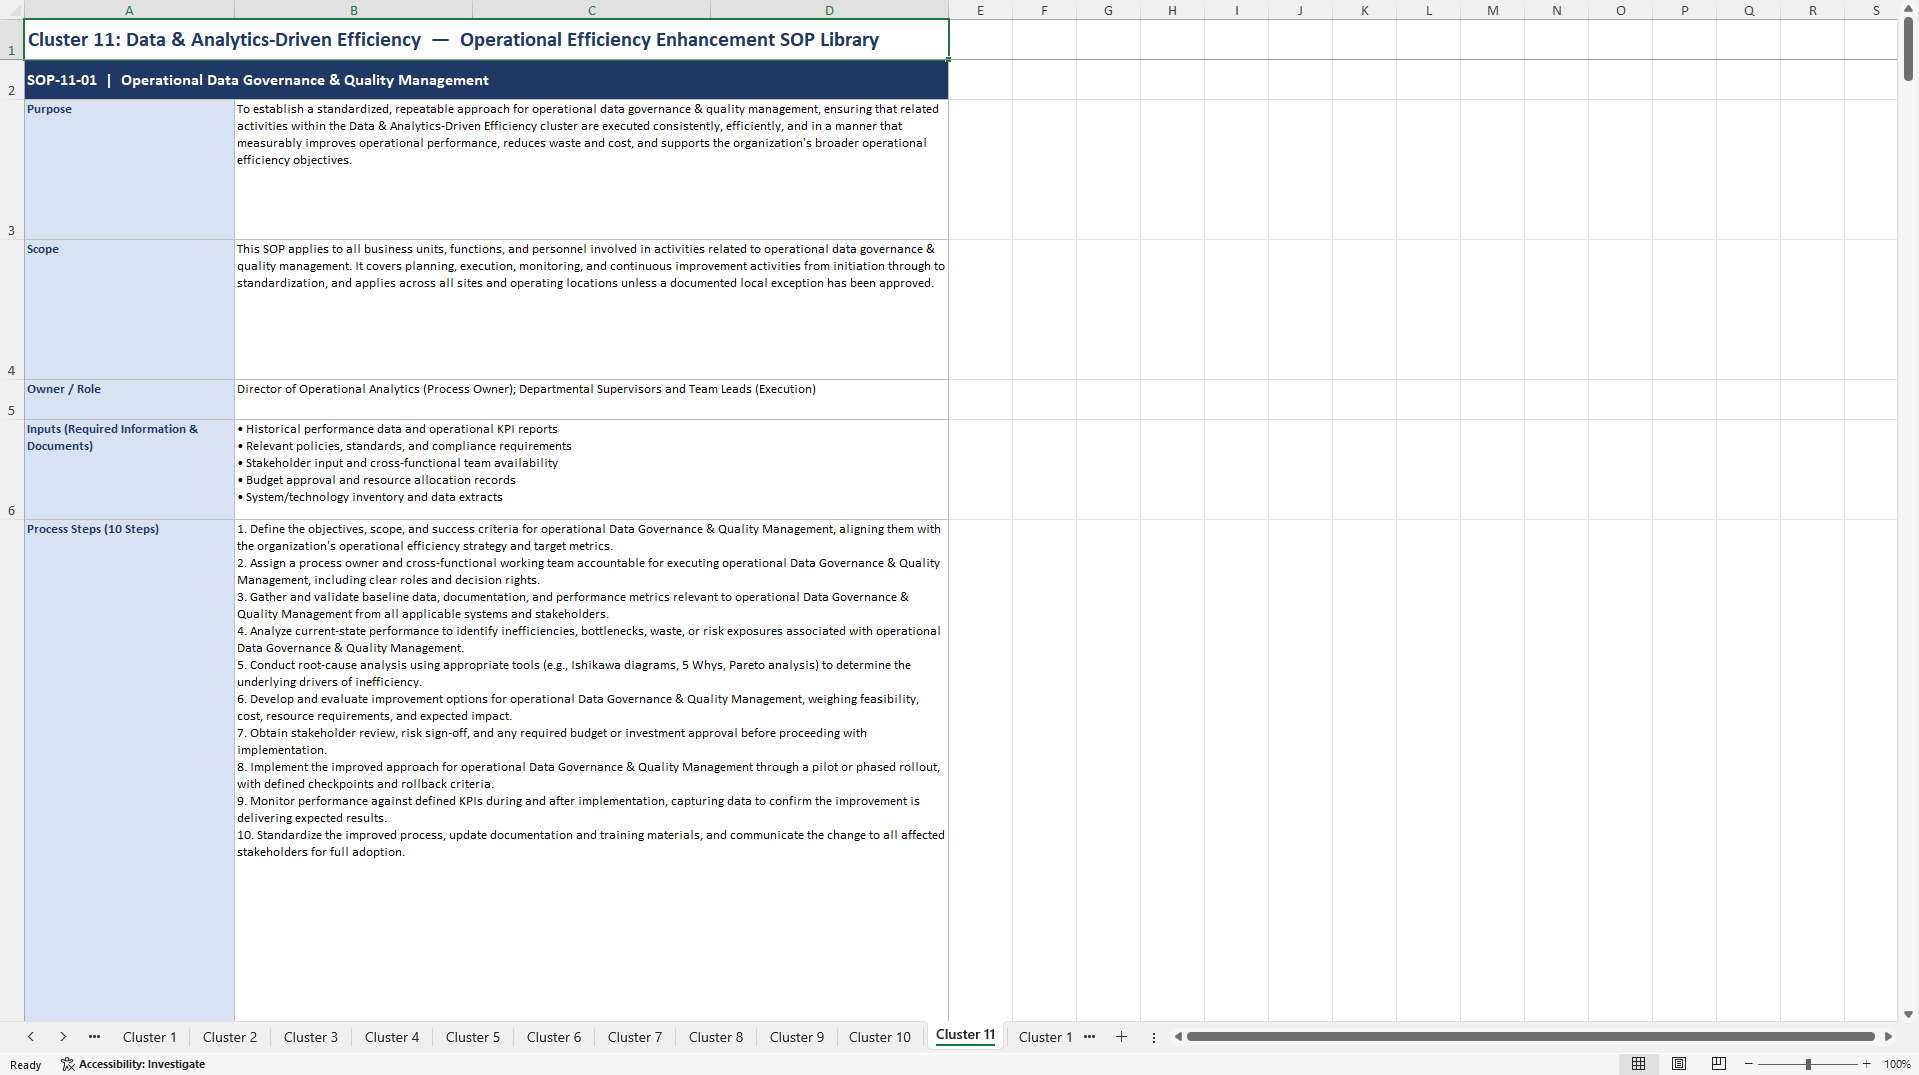Show more sheets ellipsis right of Cluster 11
The width and height of the screenshot is (1919, 1075).
coord(1089,1037)
